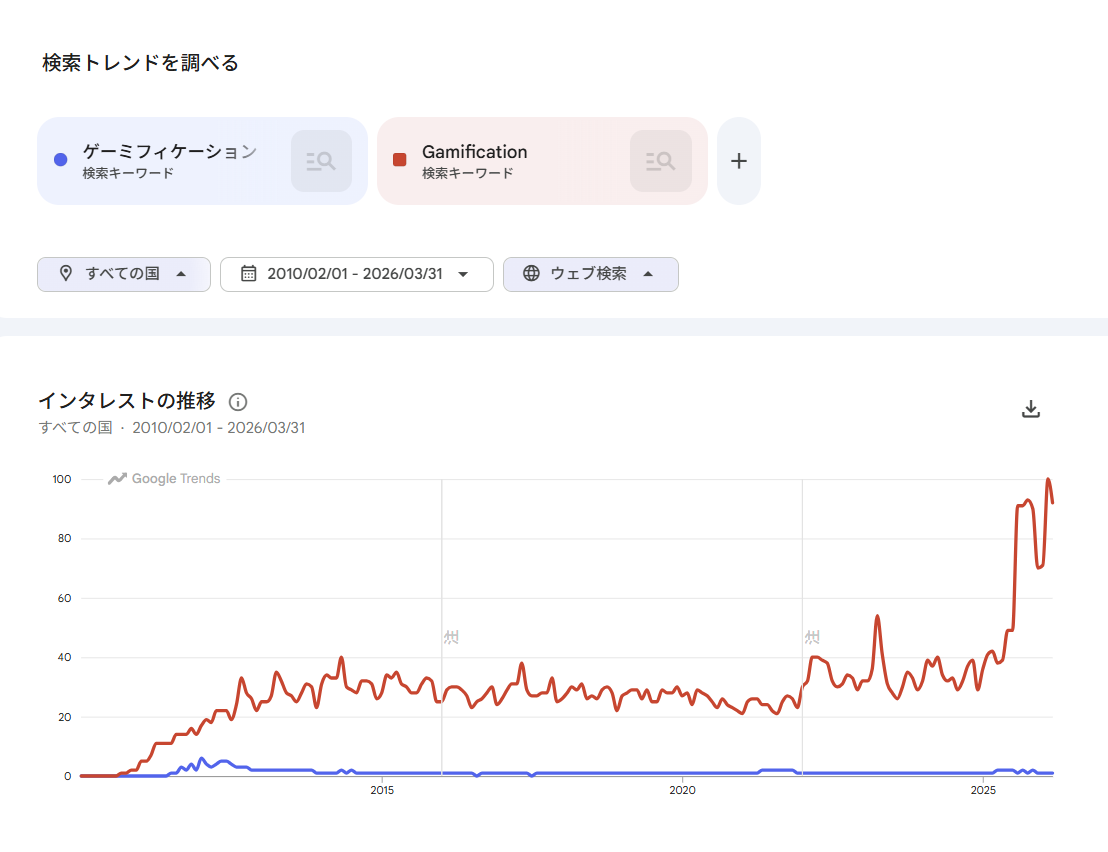Click the 検索トレンドを調べる heading
1108x852 pixels.
(x=140, y=63)
